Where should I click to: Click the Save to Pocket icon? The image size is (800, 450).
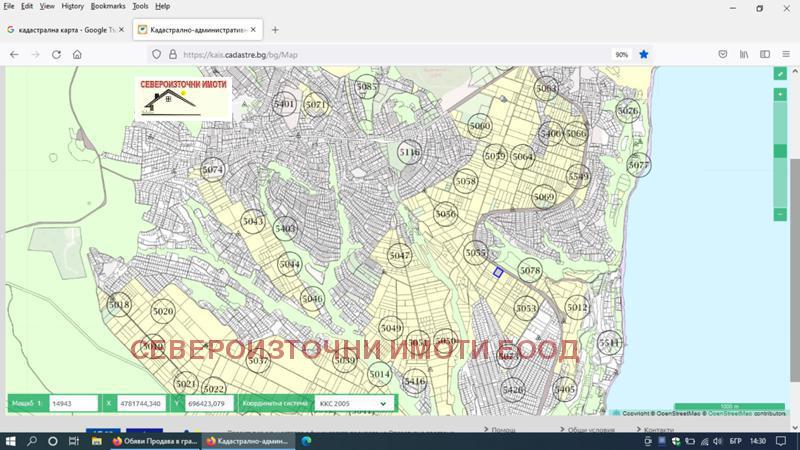tap(722, 54)
